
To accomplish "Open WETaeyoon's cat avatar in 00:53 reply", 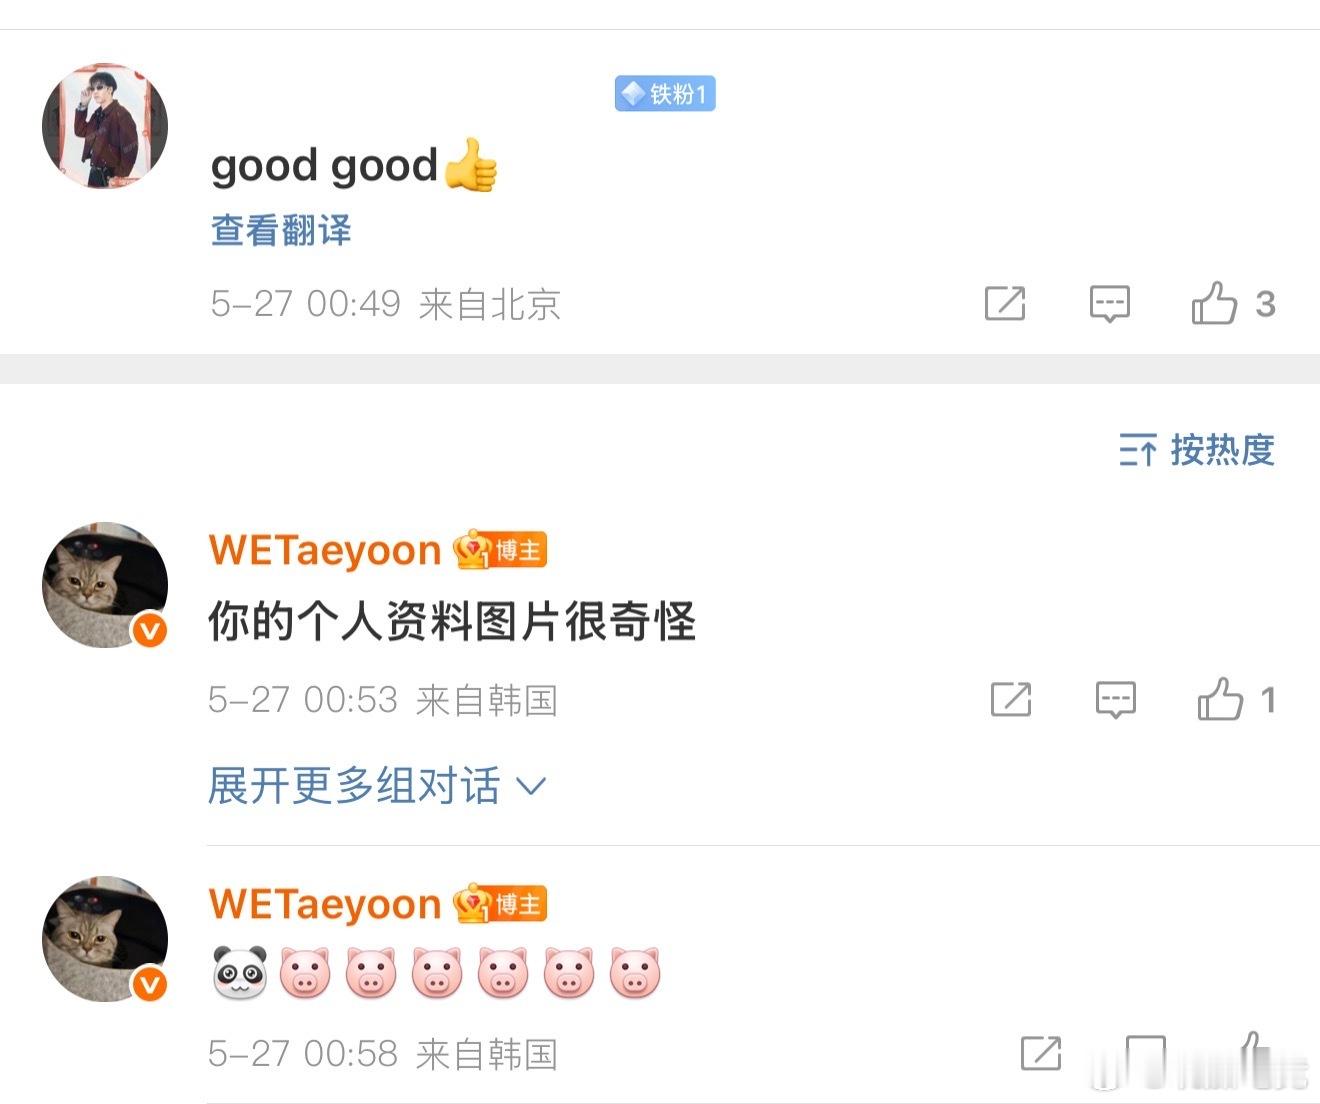I will click(x=105, y=584).
